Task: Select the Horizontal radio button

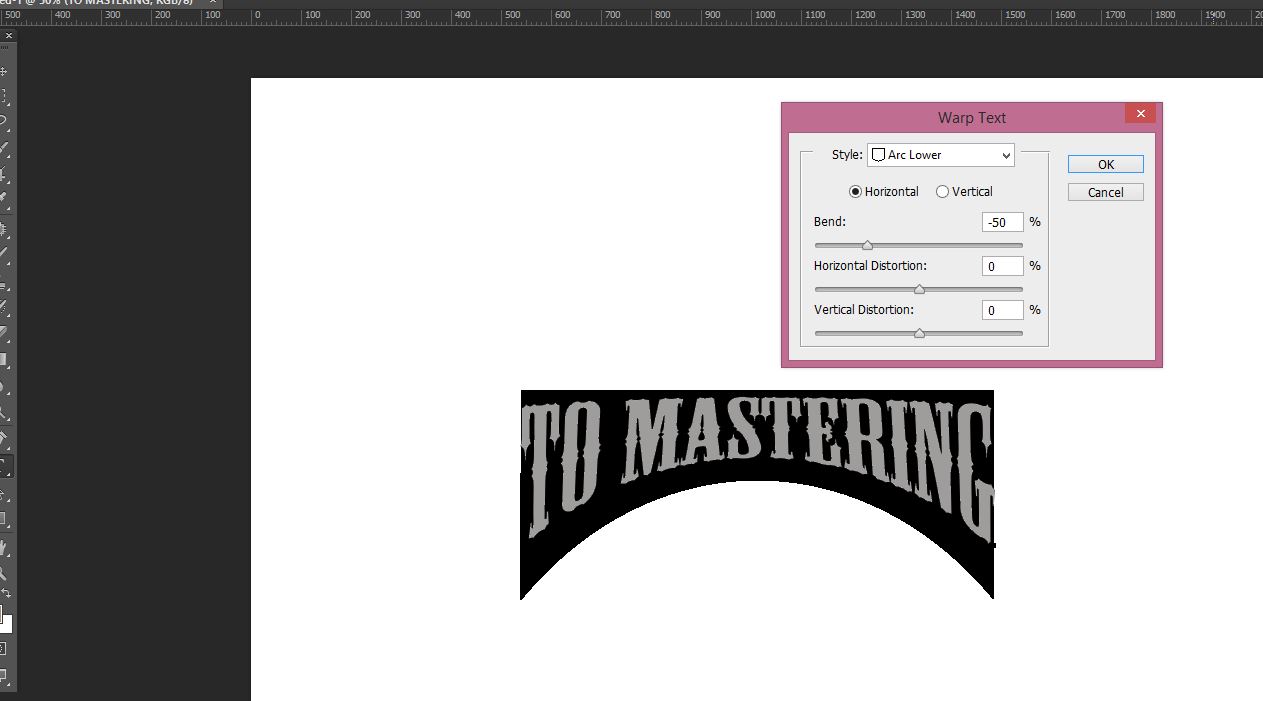Action: tap(856, 192)
